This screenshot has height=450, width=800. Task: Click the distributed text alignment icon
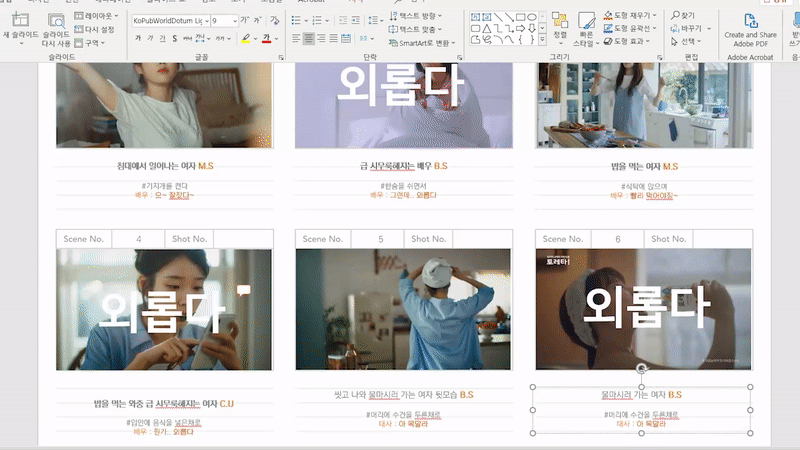coord(345,38)
